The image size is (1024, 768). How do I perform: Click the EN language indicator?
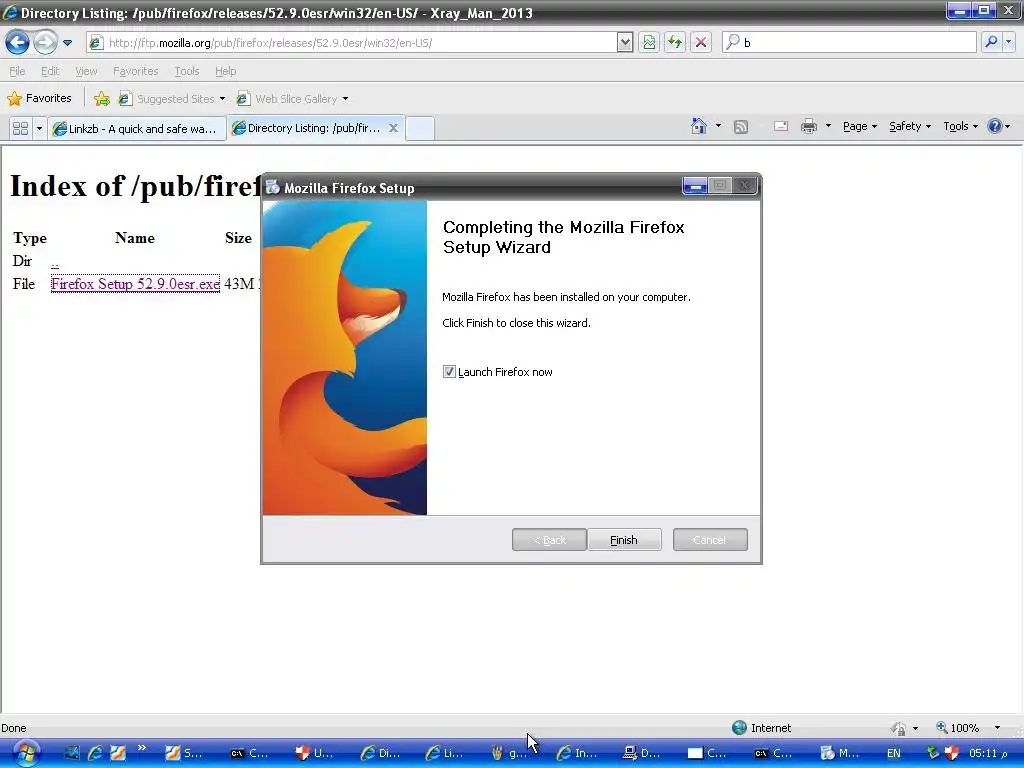(x=893, y=753)
